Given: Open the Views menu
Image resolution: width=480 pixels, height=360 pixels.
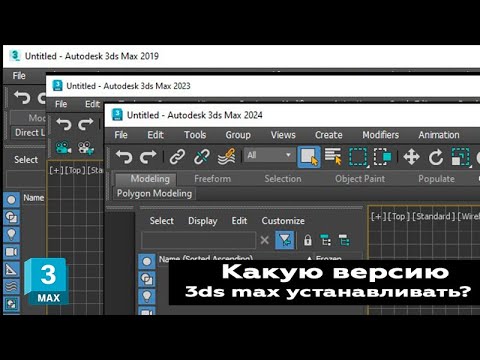Looking at the screenshot, I should pos(283,135).
